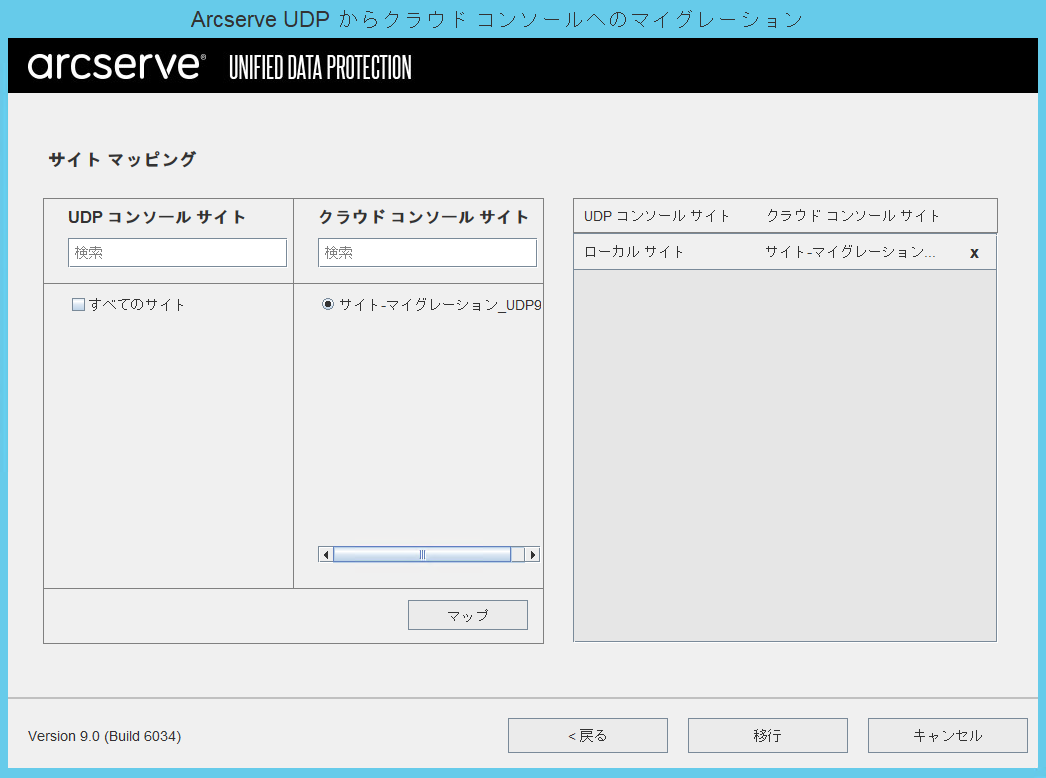Click the arcserve logo
This screenshot has height=778, width=1046.
tap(117, 65)
